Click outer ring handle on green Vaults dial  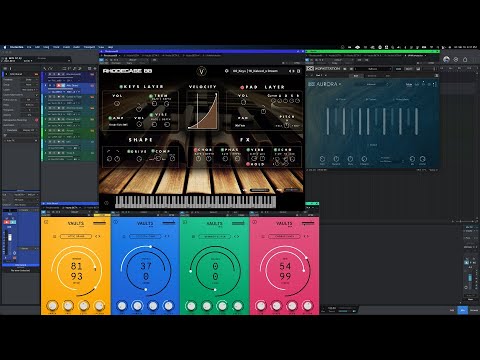tap(191, 271)
